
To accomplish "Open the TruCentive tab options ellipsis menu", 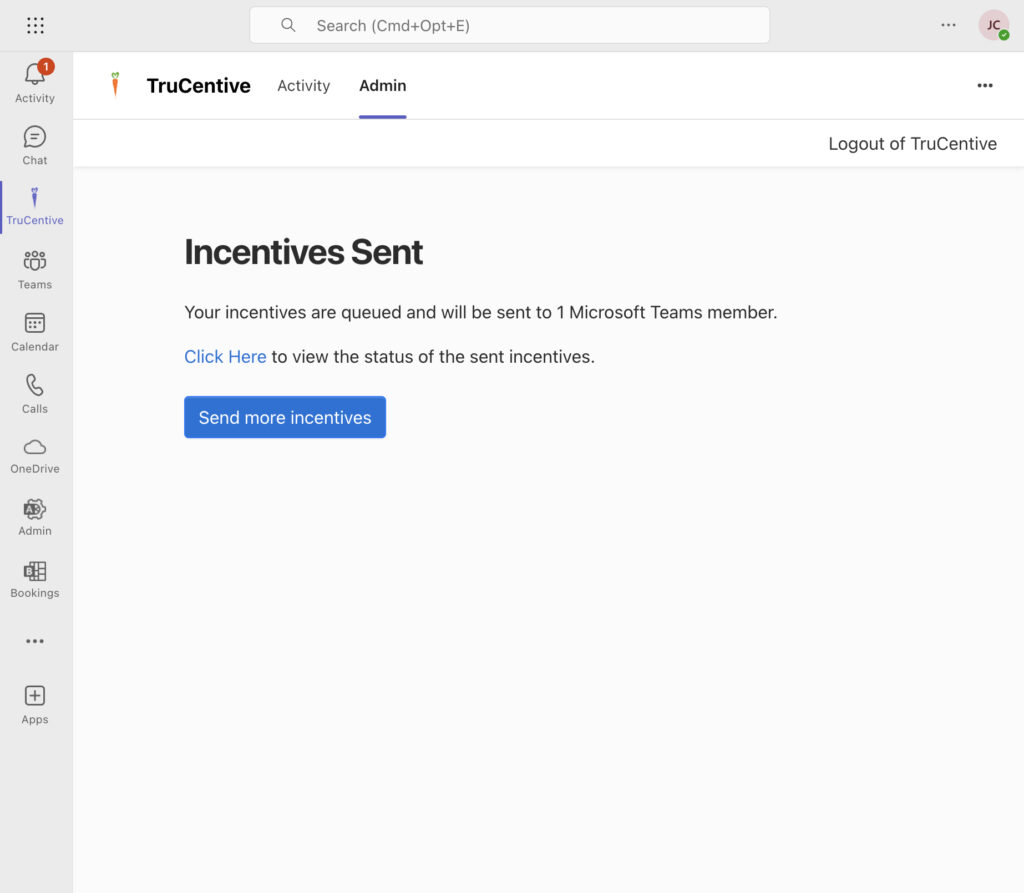I will 985,86.
